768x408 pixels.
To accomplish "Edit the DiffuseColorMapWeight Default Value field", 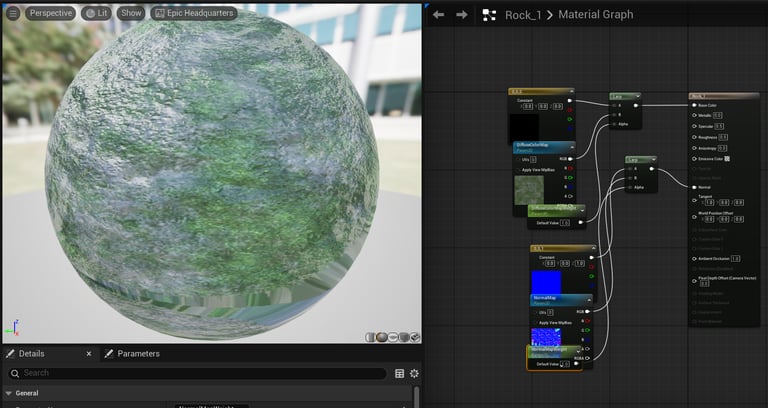I will tap(564, 223).
